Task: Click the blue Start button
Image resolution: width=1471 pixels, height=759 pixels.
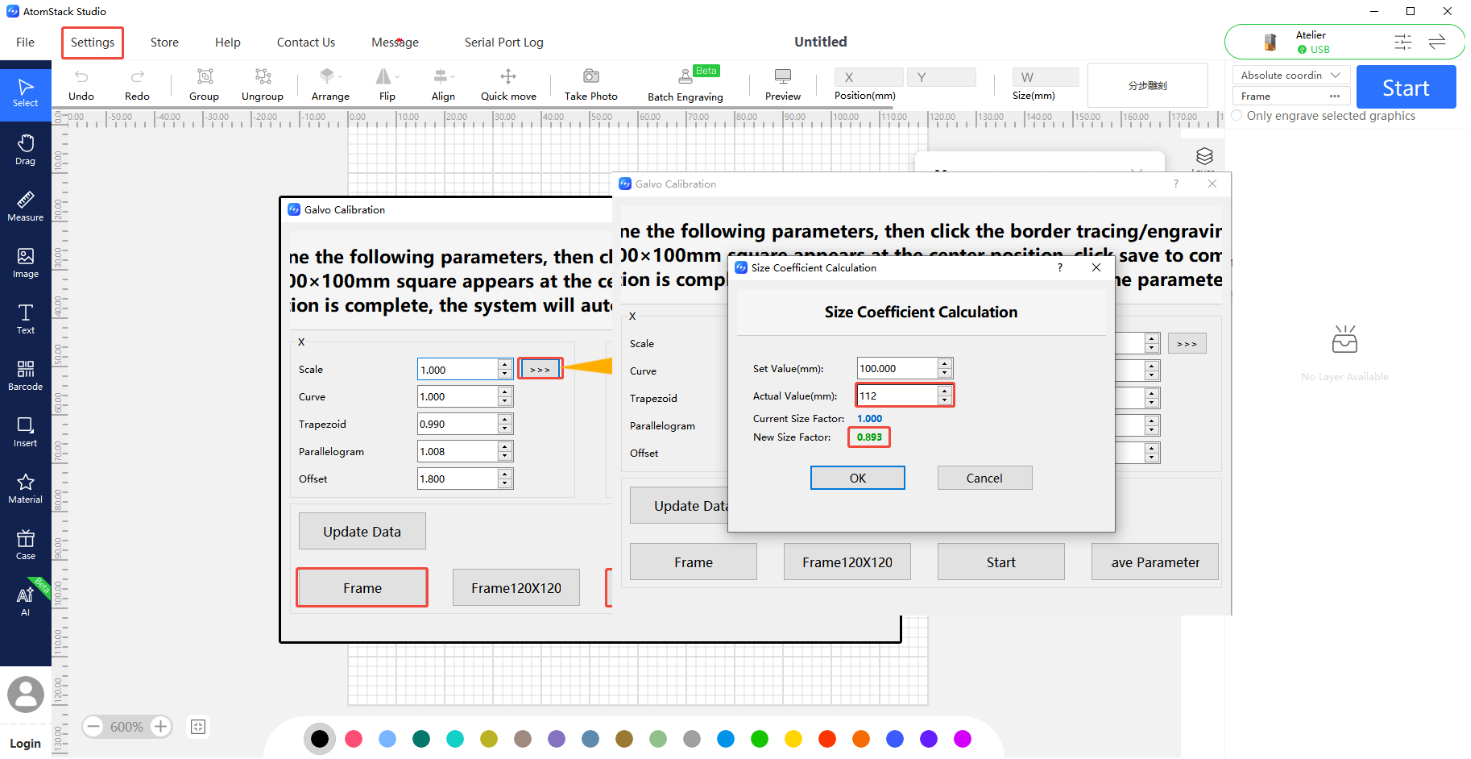Action: point(1406,88)
